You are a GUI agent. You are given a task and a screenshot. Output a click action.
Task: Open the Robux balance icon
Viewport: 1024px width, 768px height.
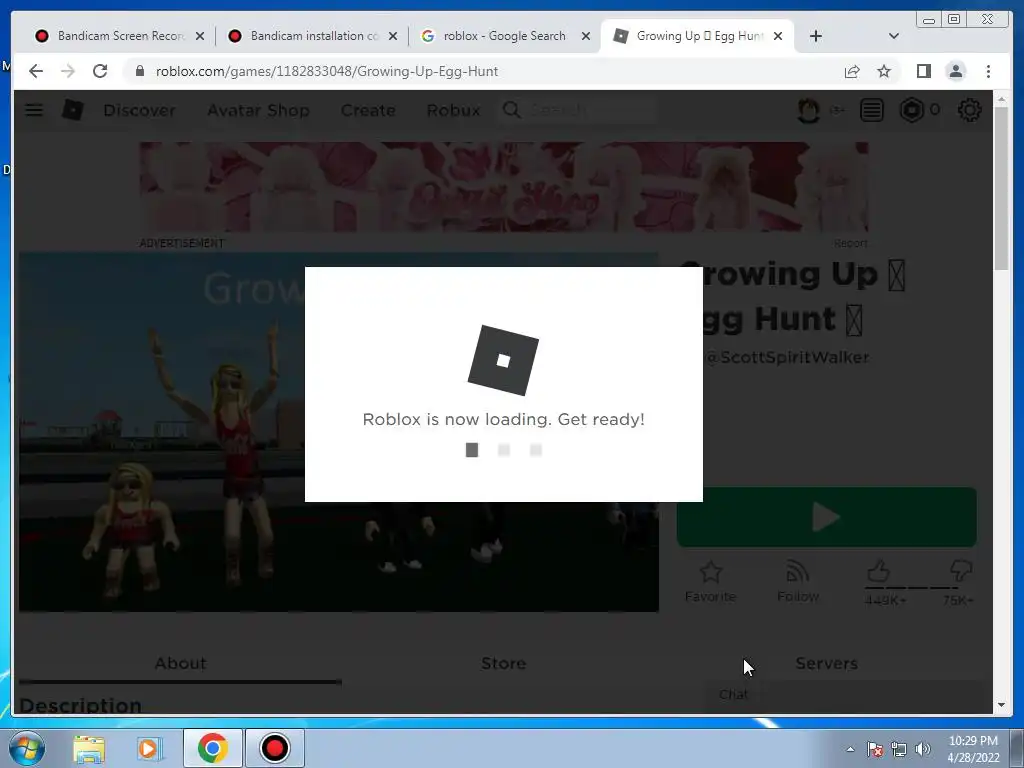pos(912,110)
